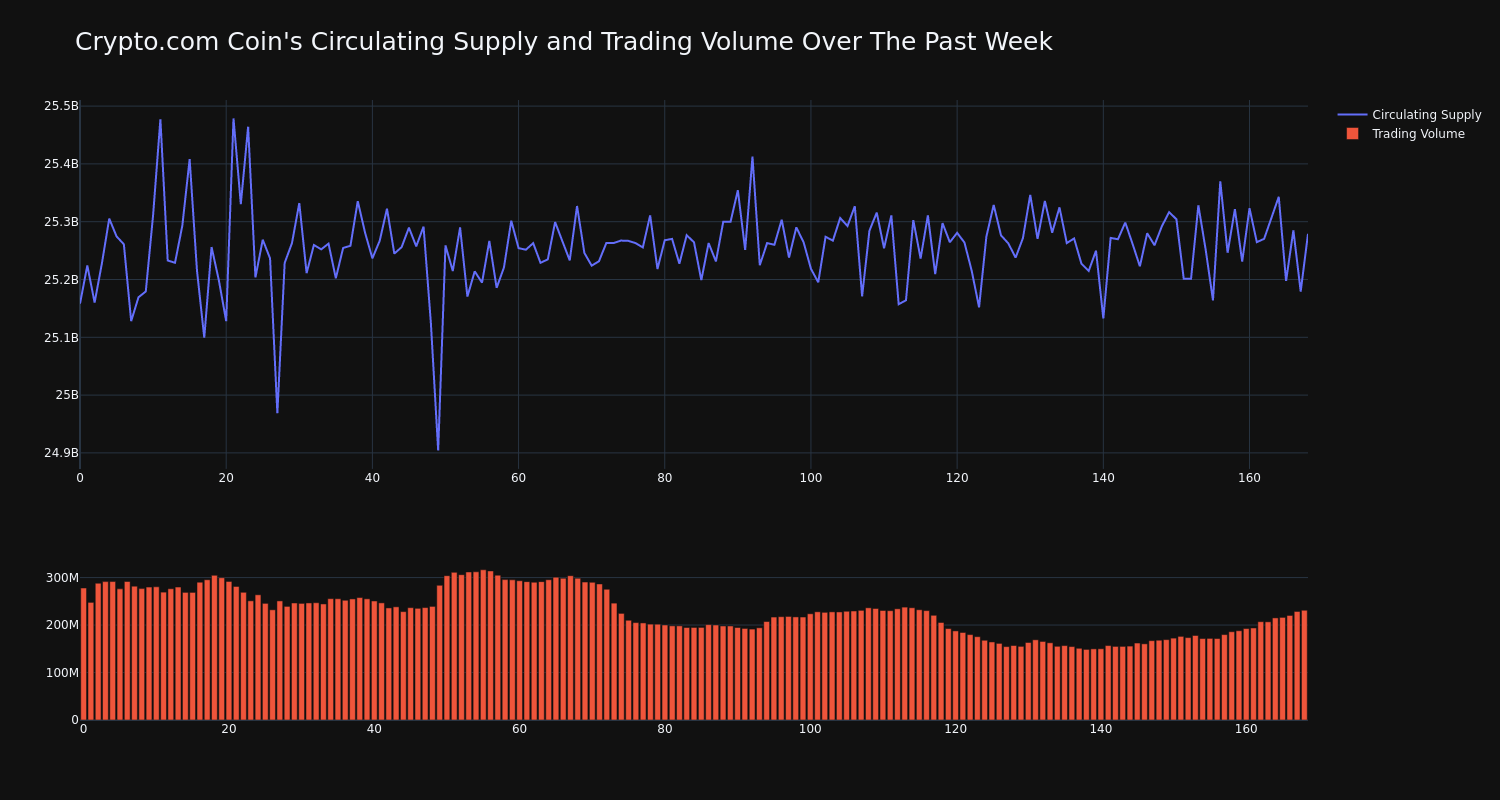Click the chart title text
Viewport: 1500px width, 800px height.
(x=563, y=42)
